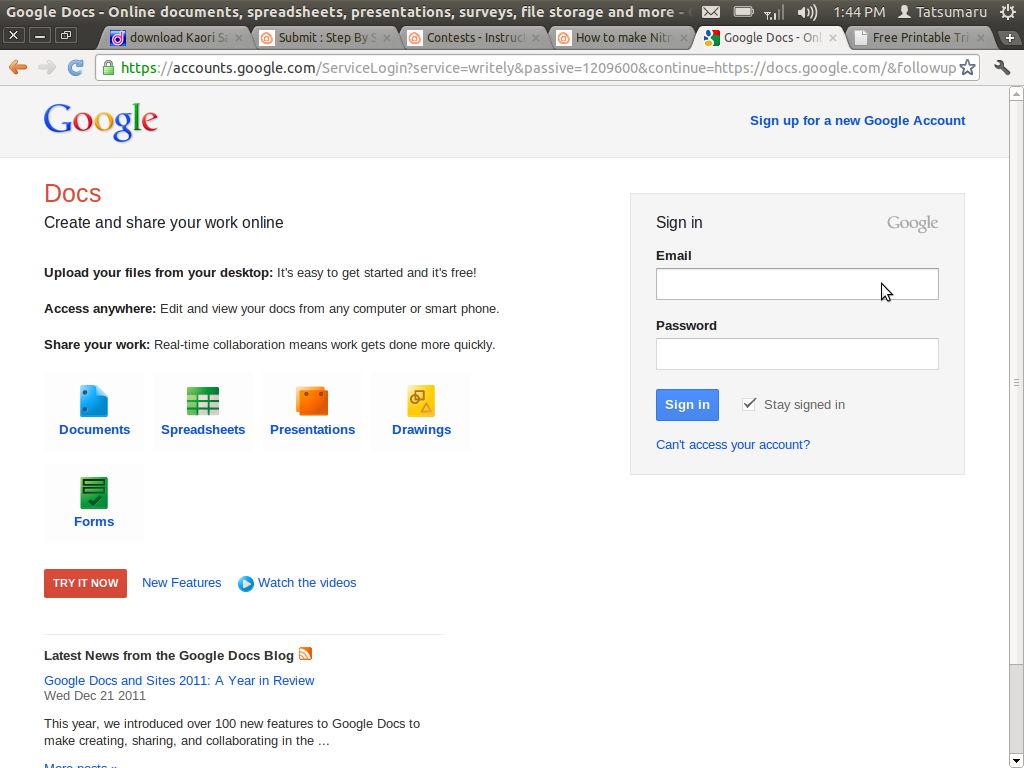Click the RSS feed icon next to blog heading
This screenshot has width=1024, height=768.
click(x=305, y=654)
